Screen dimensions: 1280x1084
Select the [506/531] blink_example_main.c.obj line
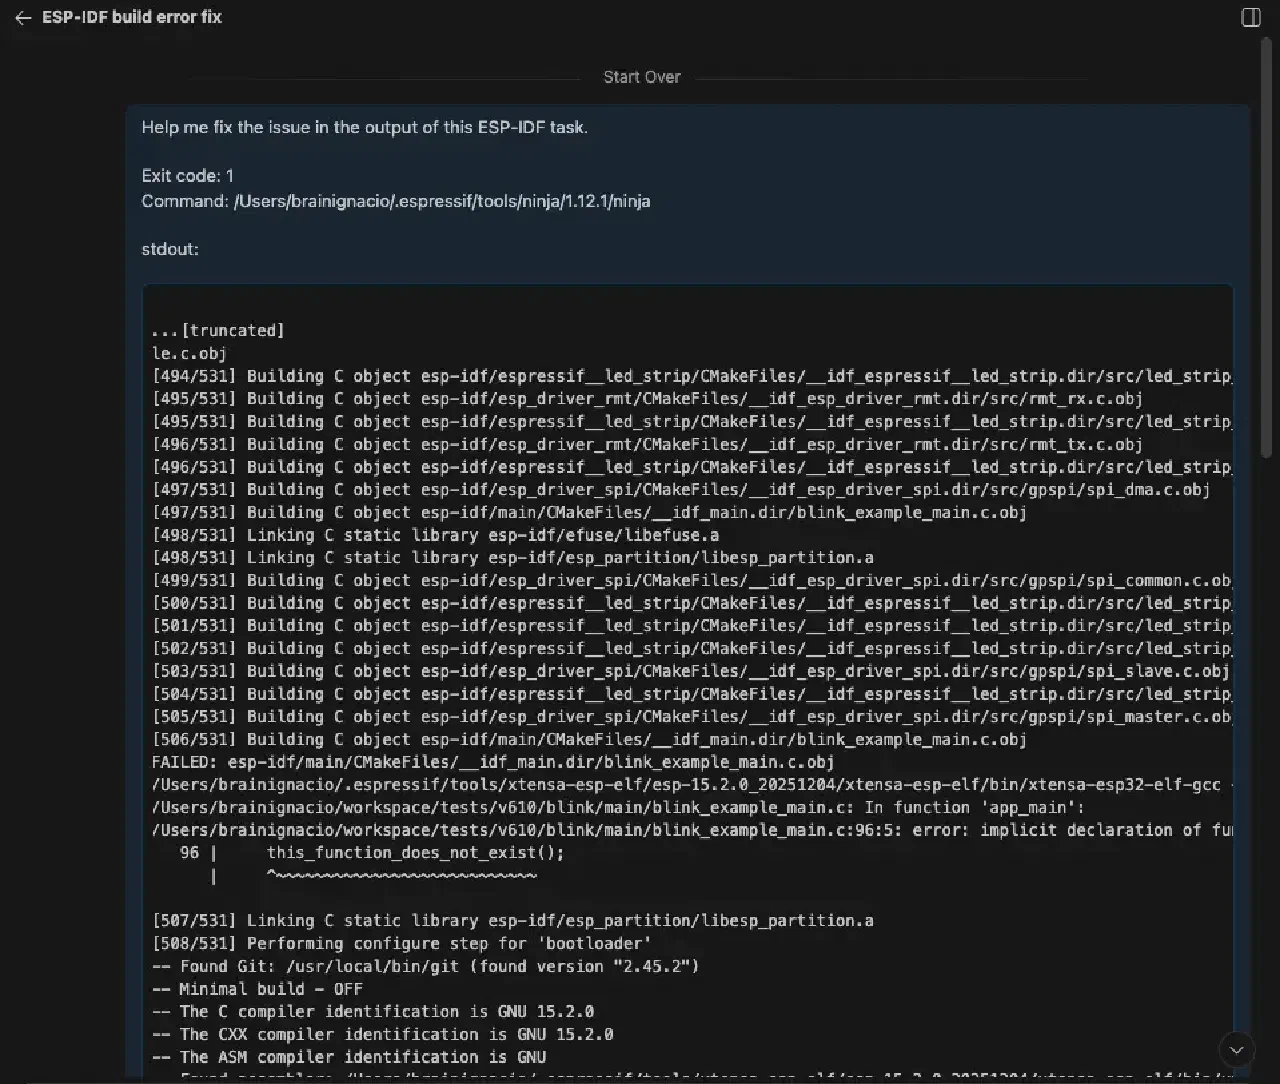tap(589, 740)
